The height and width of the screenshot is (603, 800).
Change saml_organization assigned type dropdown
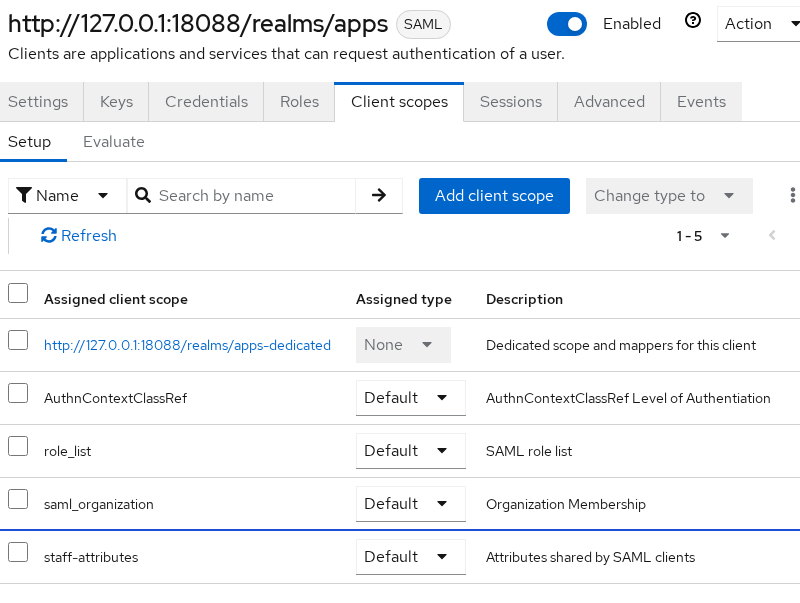pos(411,504)
